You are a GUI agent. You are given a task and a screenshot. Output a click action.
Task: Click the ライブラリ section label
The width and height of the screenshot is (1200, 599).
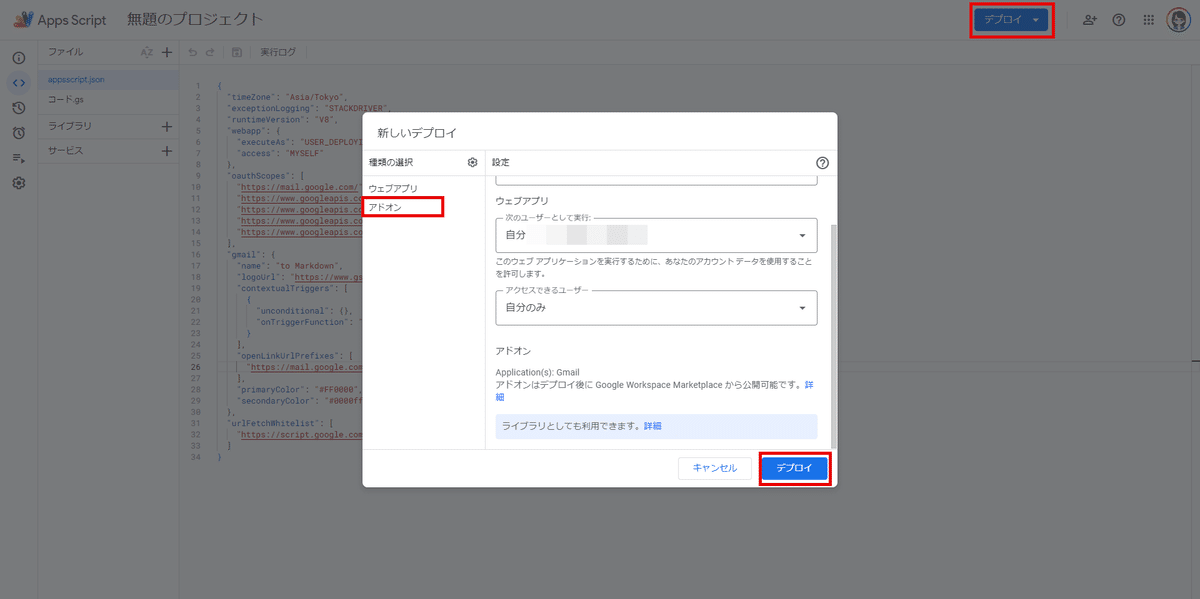point(70,127)
